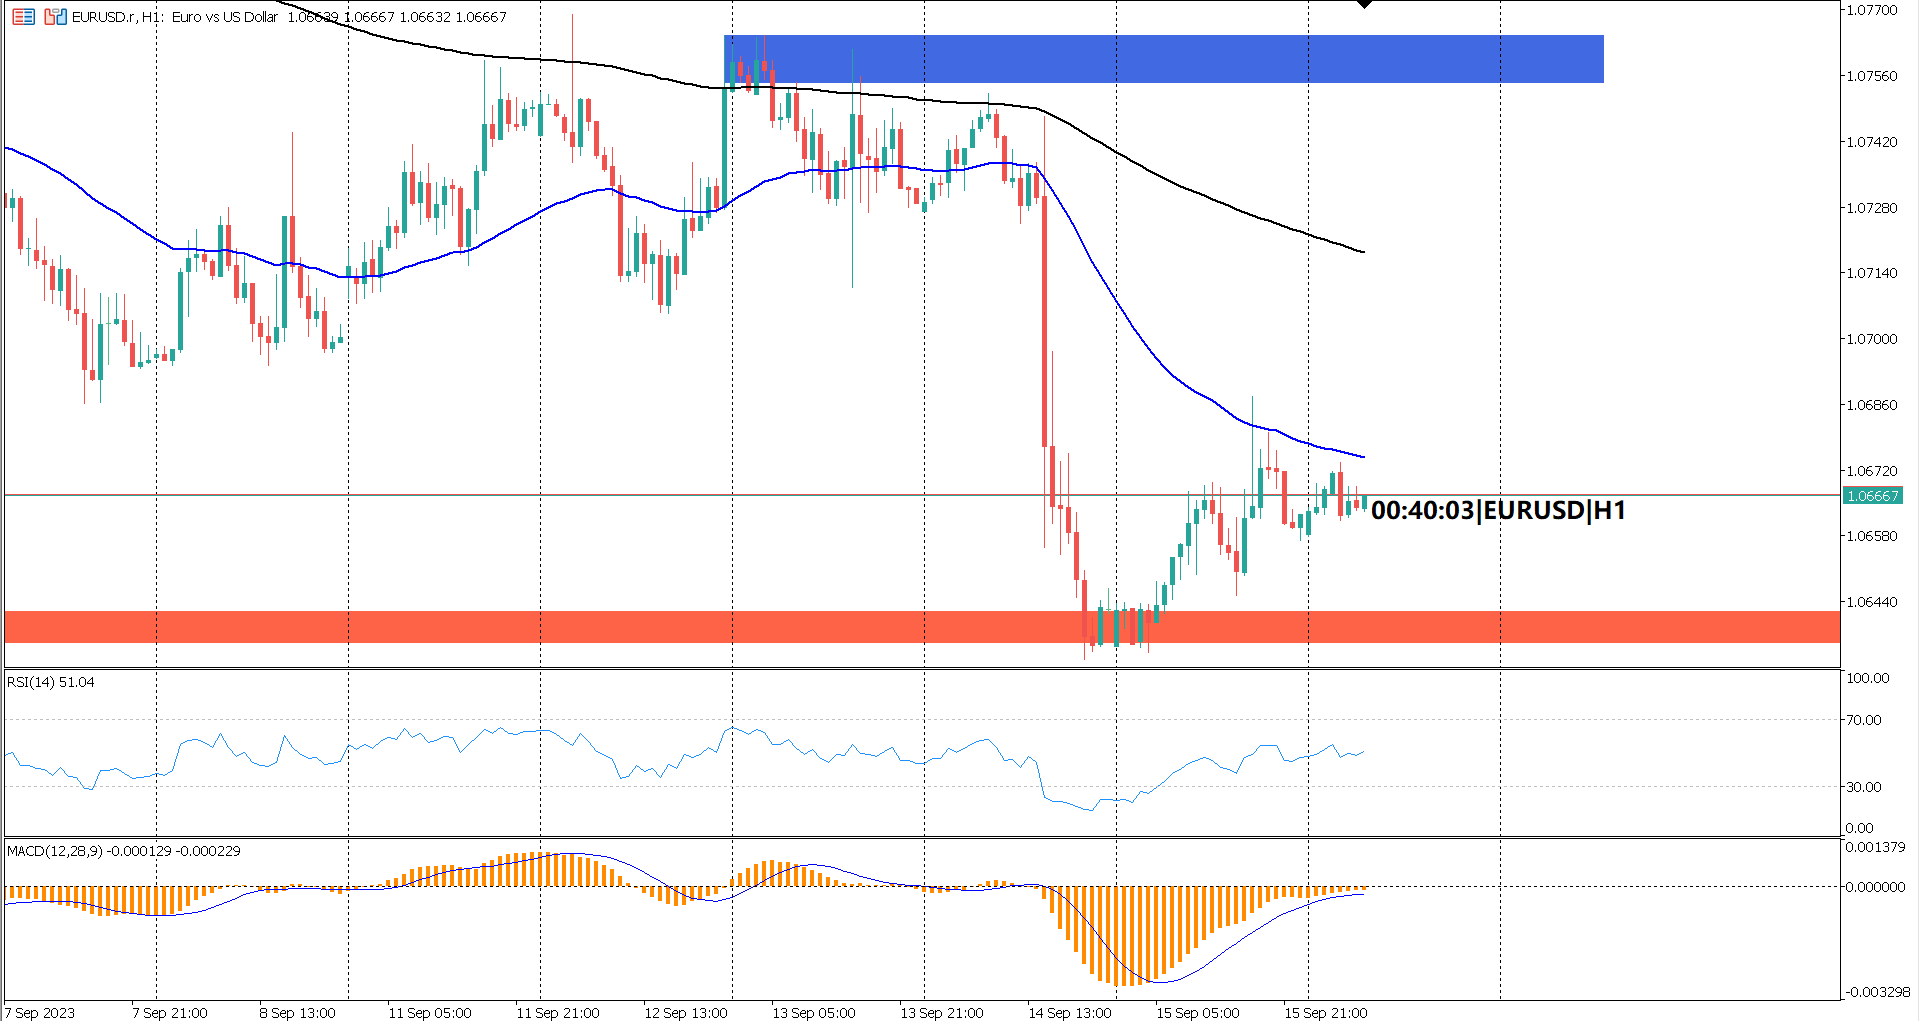Click the Euro vs US Dollar title
The width and height of the screenshot is (1920, 1021).
pyautogui.click(x=224, y=17)
